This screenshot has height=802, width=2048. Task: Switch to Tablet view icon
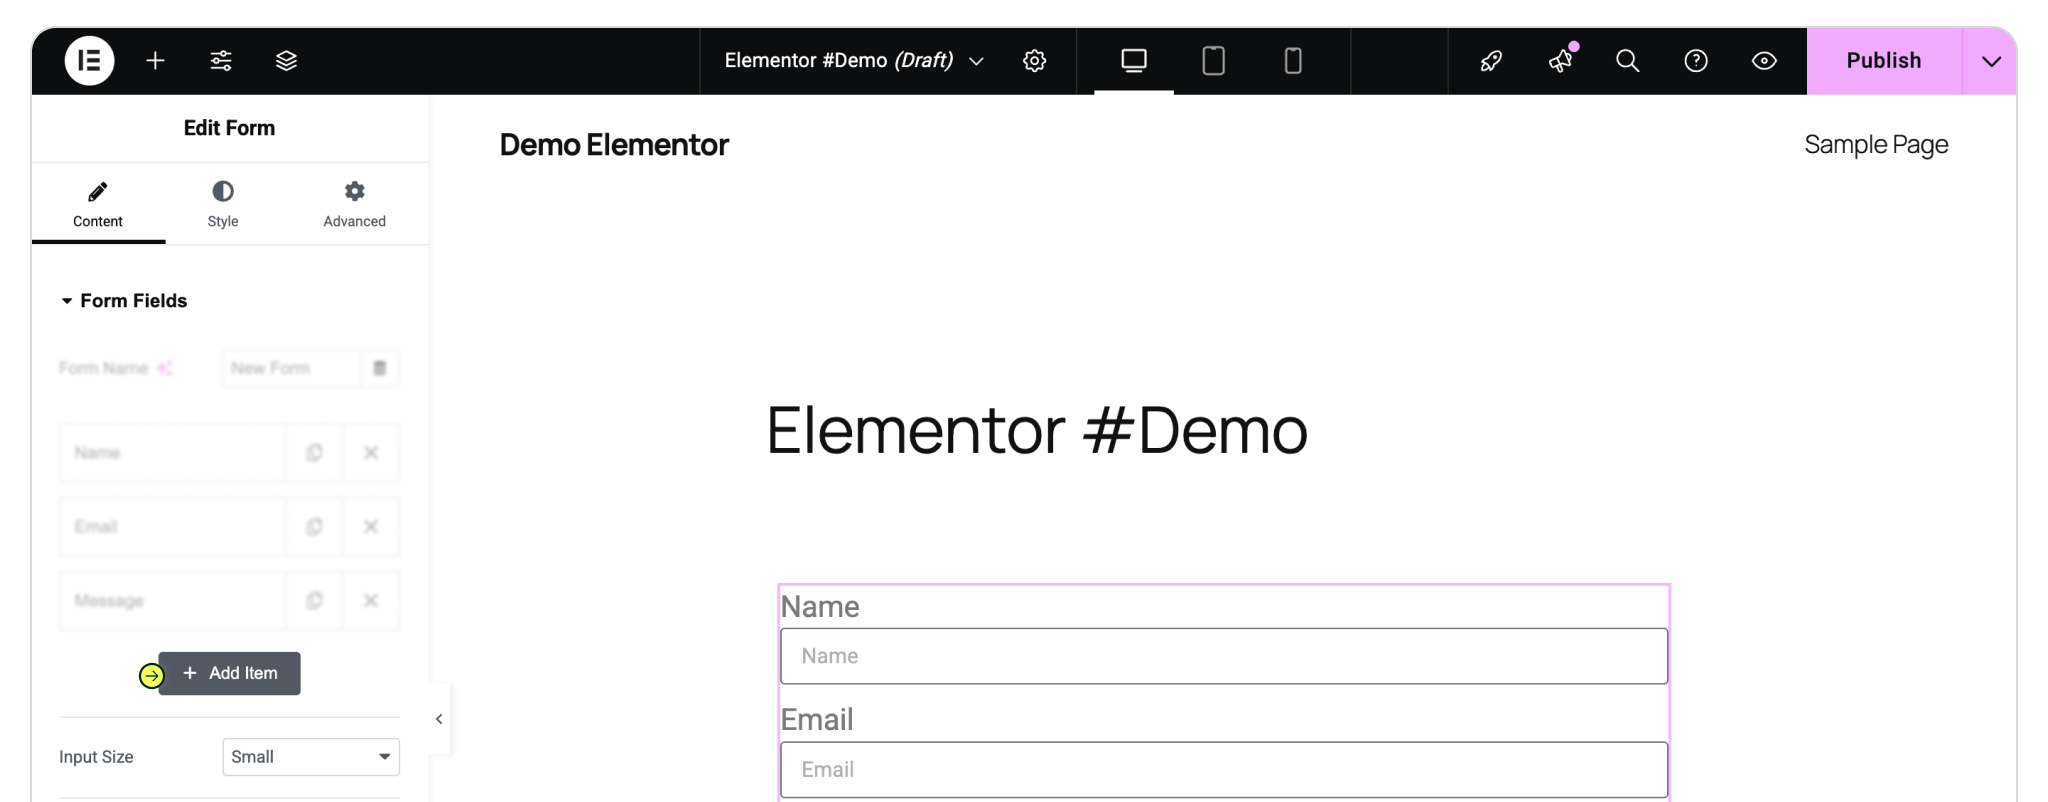[x=1213, y=61]
